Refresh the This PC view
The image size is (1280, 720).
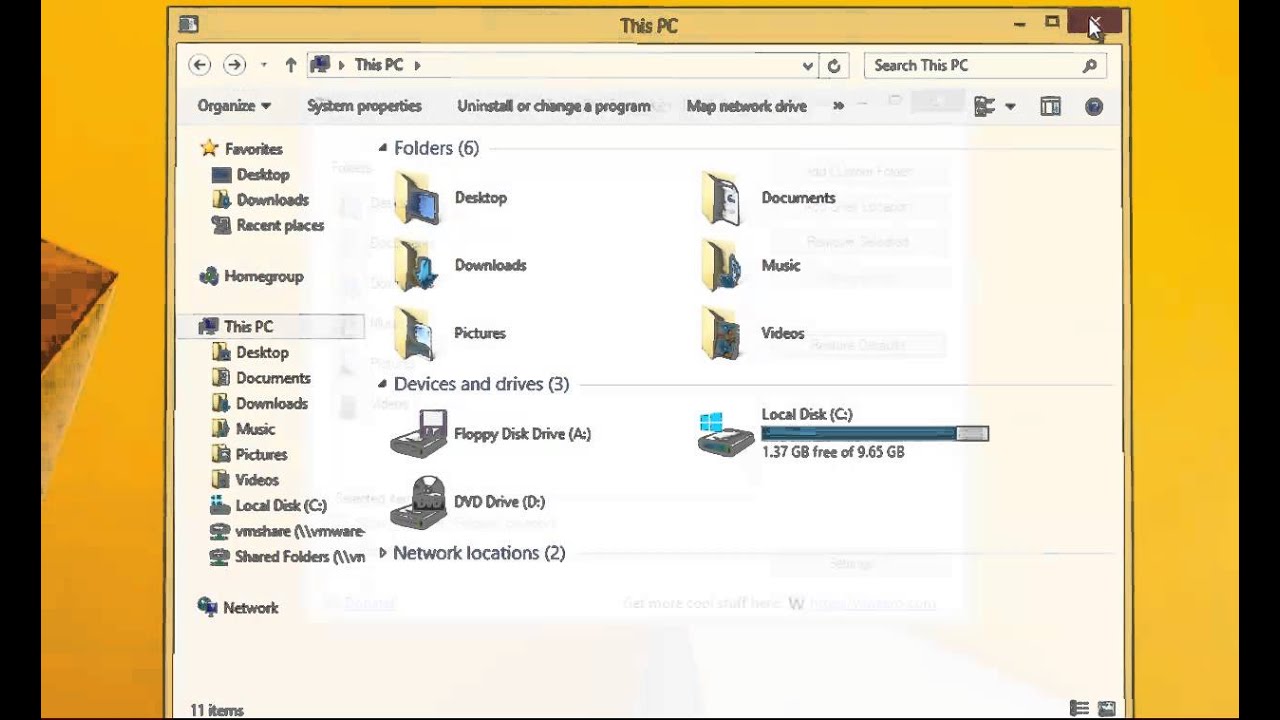tap(834, 66)
